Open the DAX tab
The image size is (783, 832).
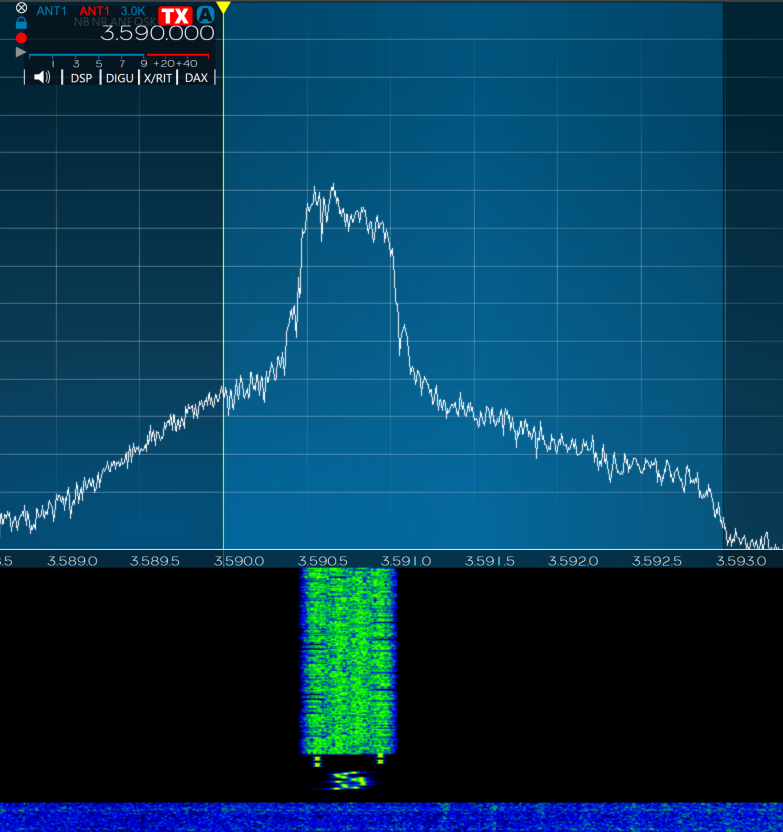[x=196, y=78]
